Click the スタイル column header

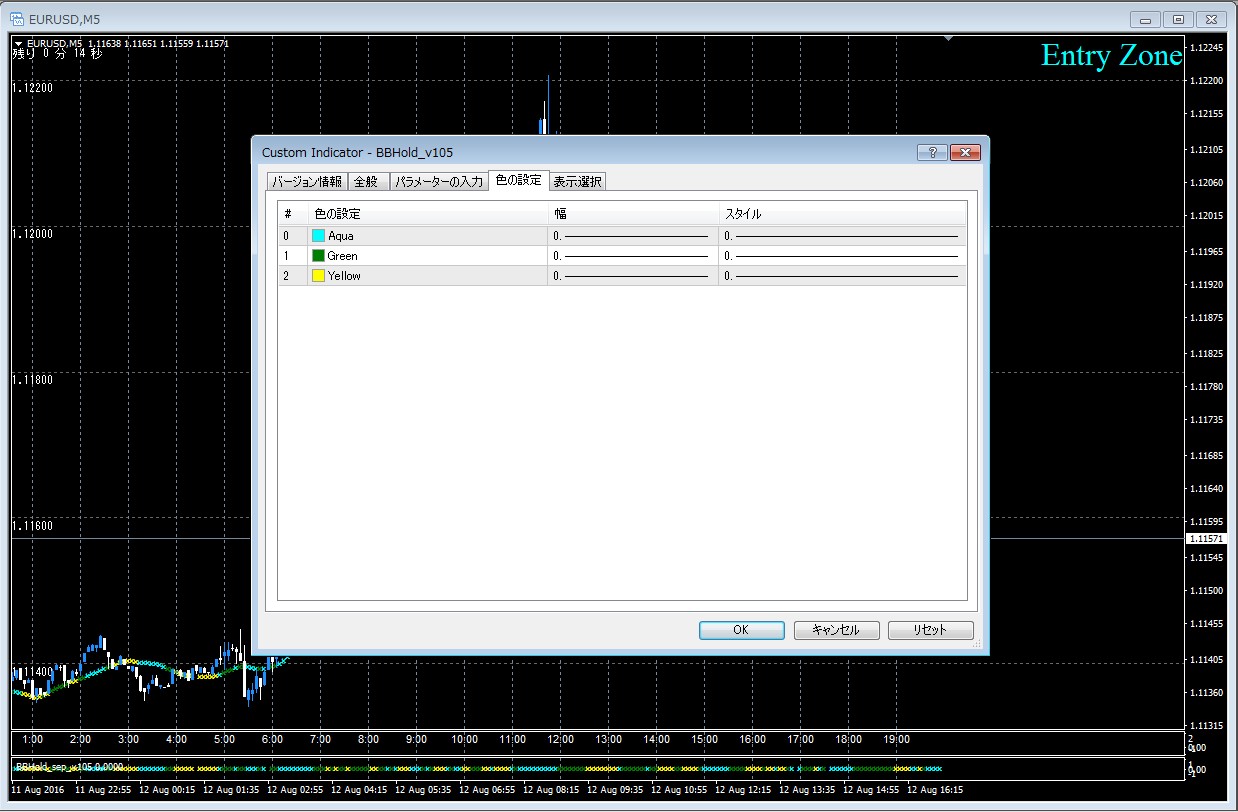pos(842,214)
